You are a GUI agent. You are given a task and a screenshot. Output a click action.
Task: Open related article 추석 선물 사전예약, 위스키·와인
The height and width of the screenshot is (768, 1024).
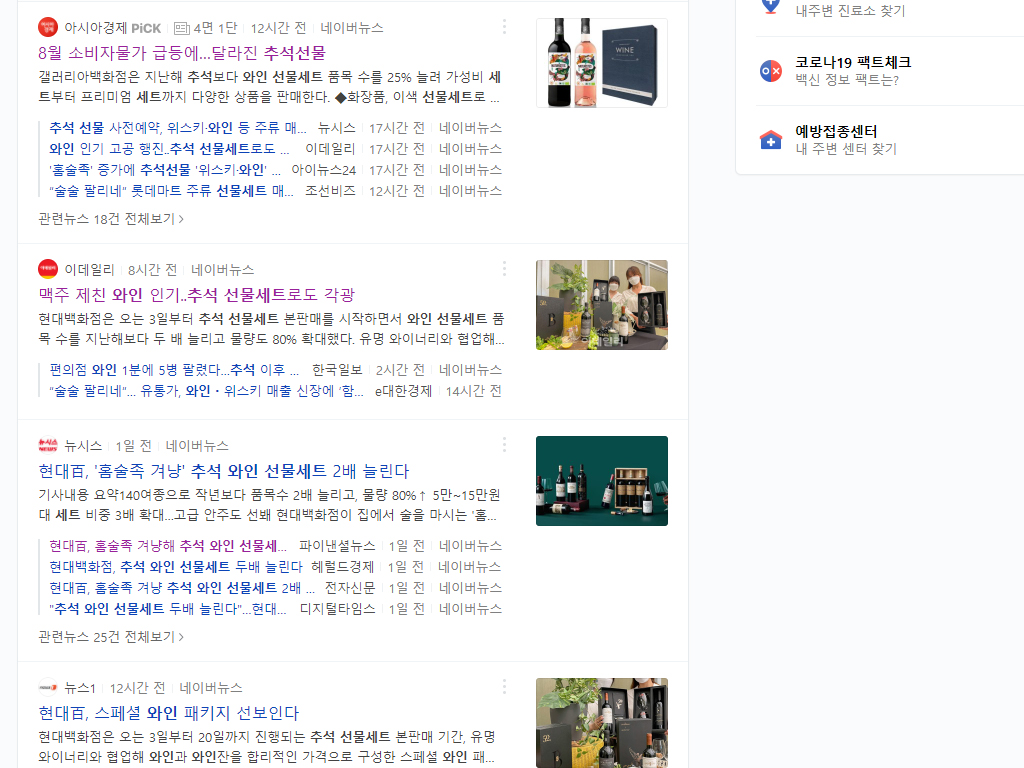[x=178, y=127]
